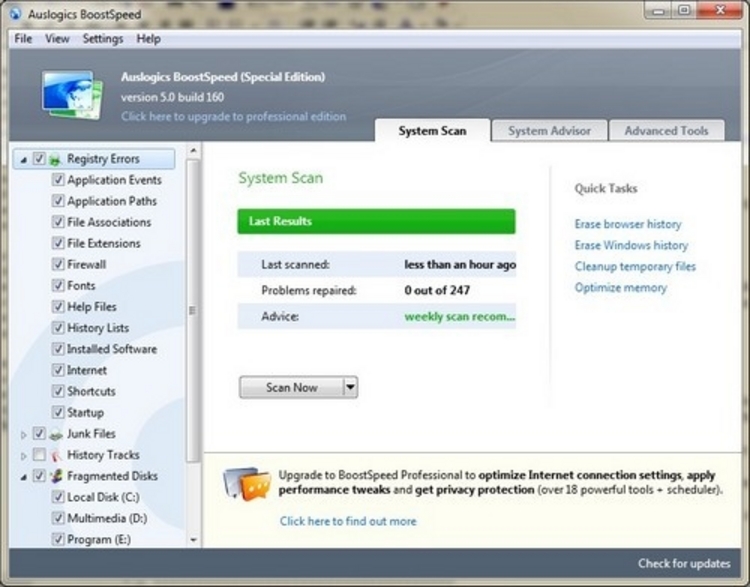
Task: Collapse the Registry Errors tree node
Action: coord(23,161)
